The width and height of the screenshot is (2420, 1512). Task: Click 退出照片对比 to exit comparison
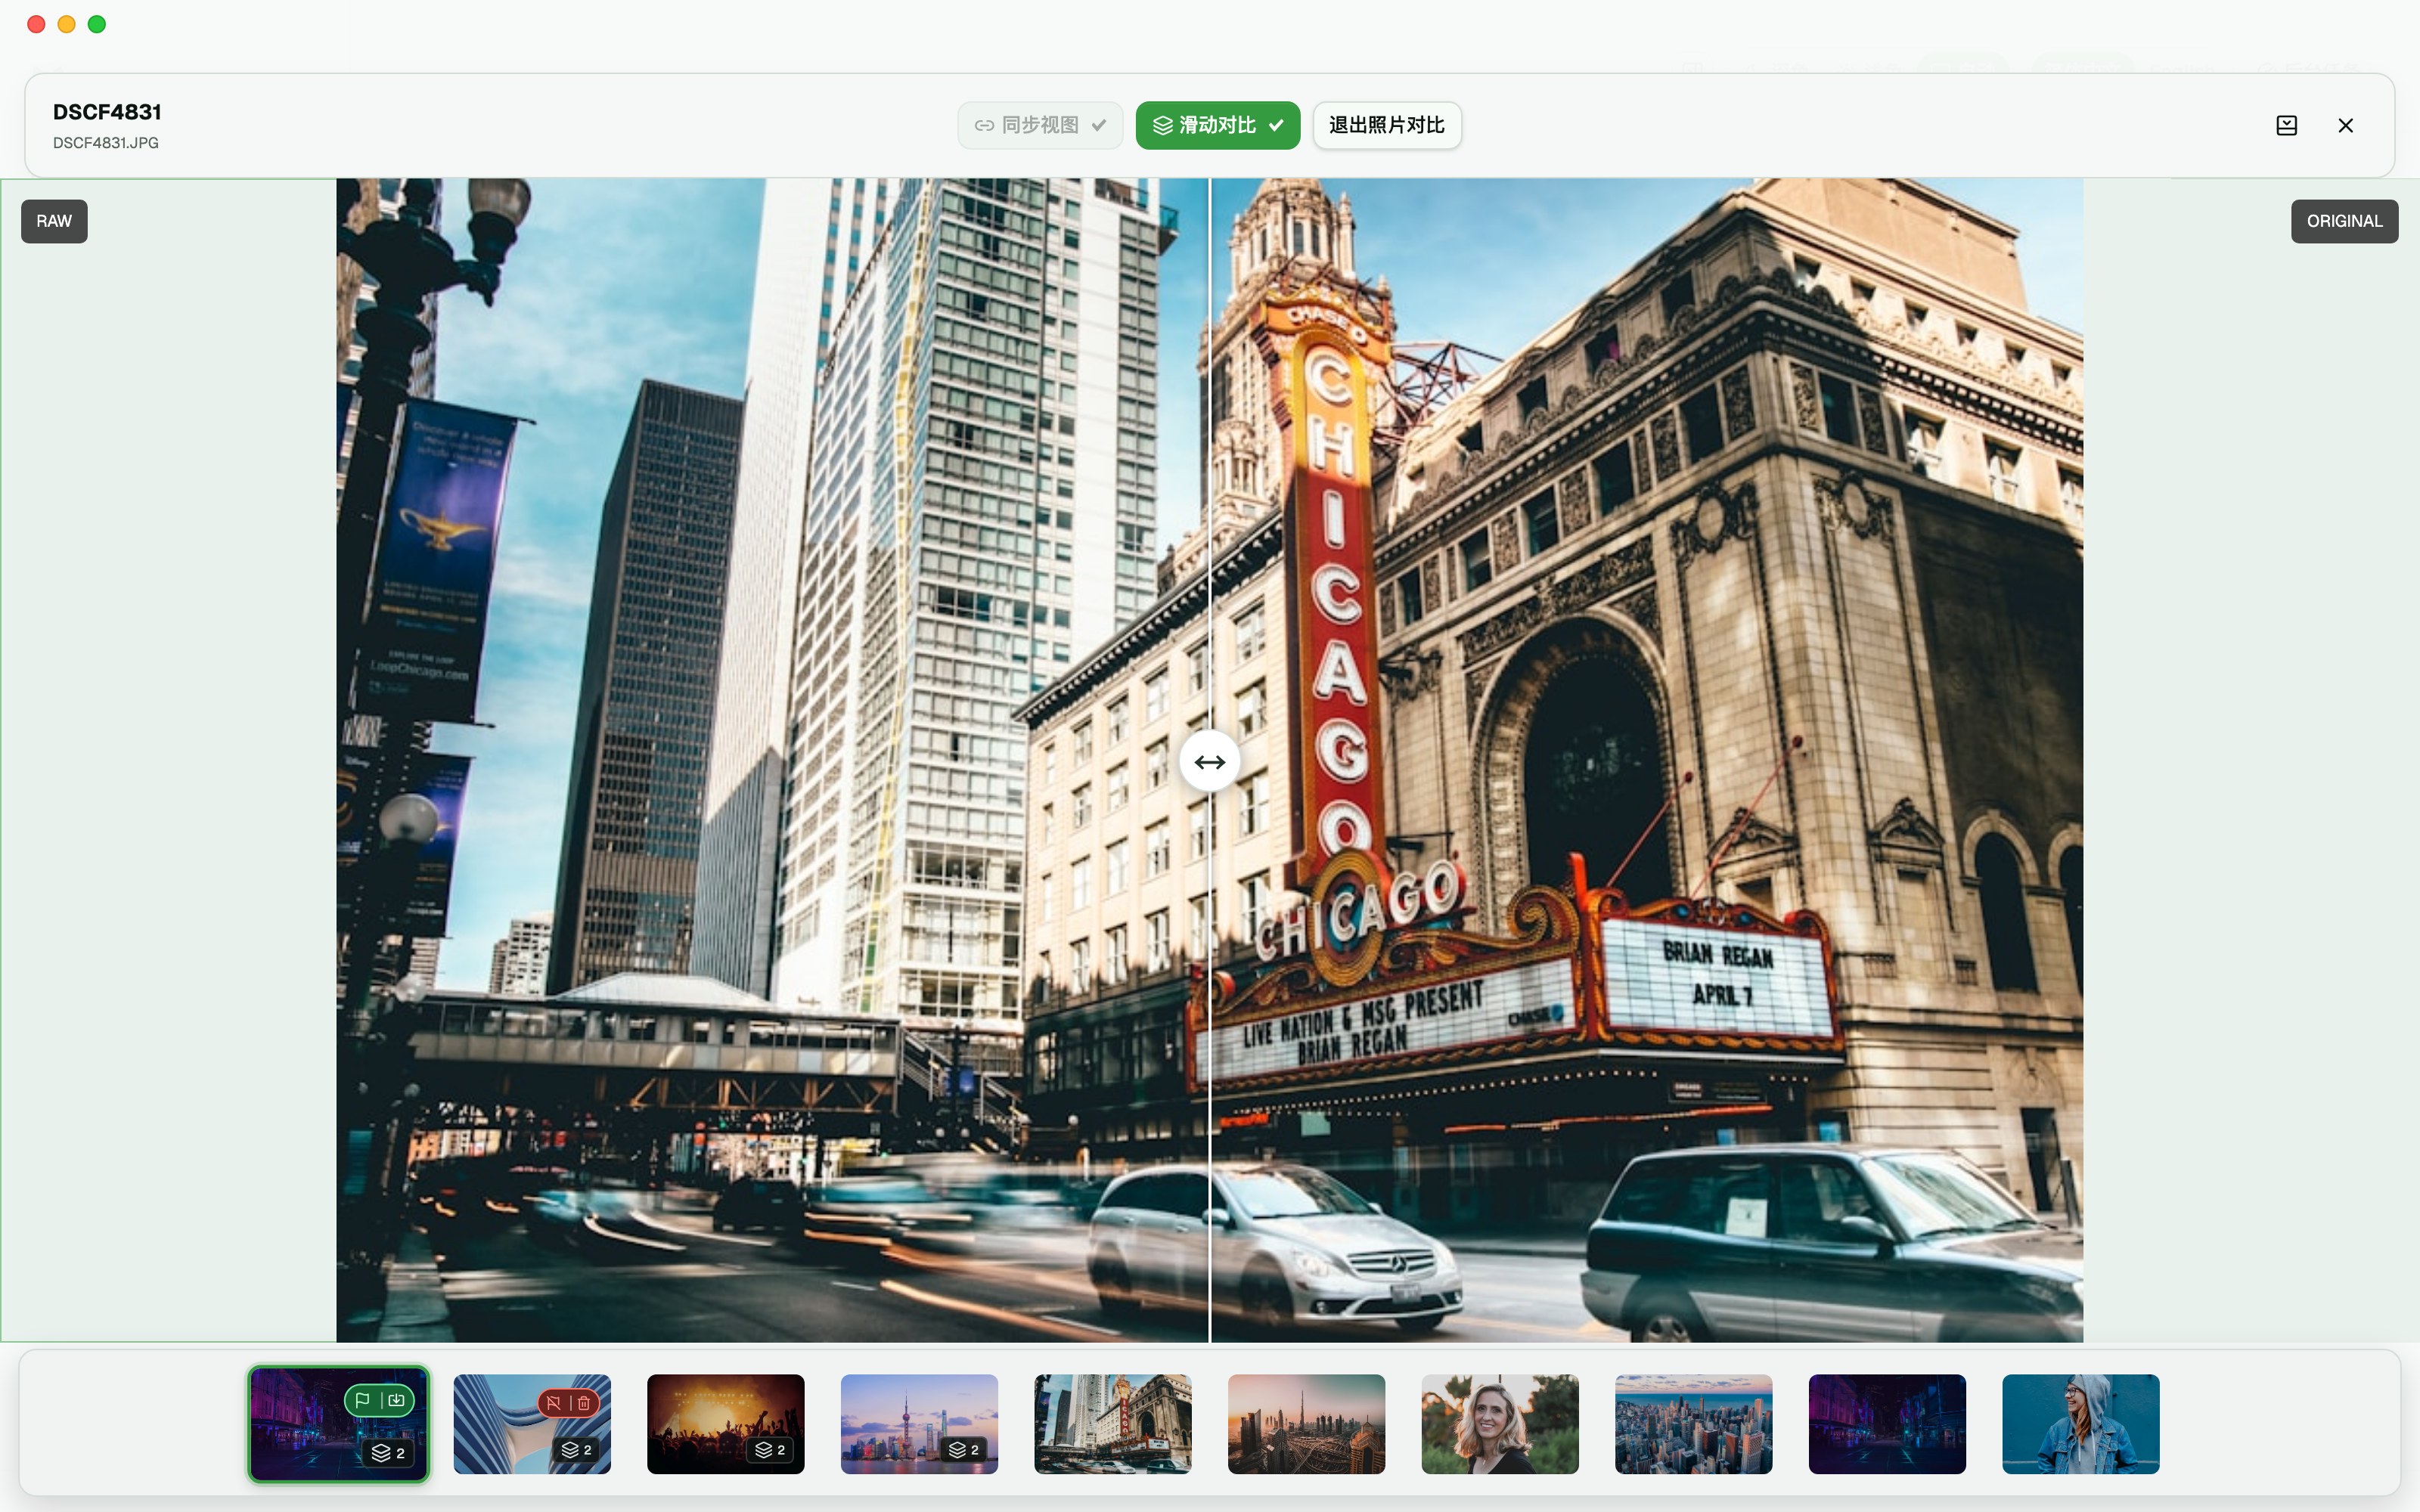tap(1386, 125)
